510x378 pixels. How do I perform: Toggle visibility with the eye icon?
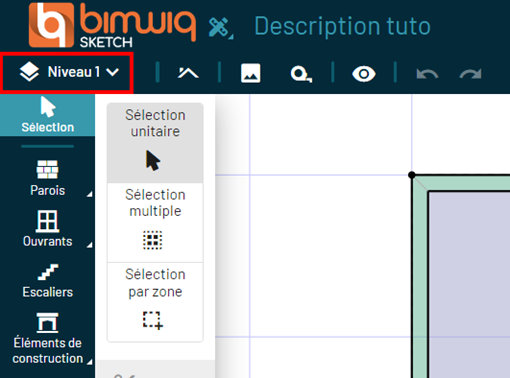[364, 74]
